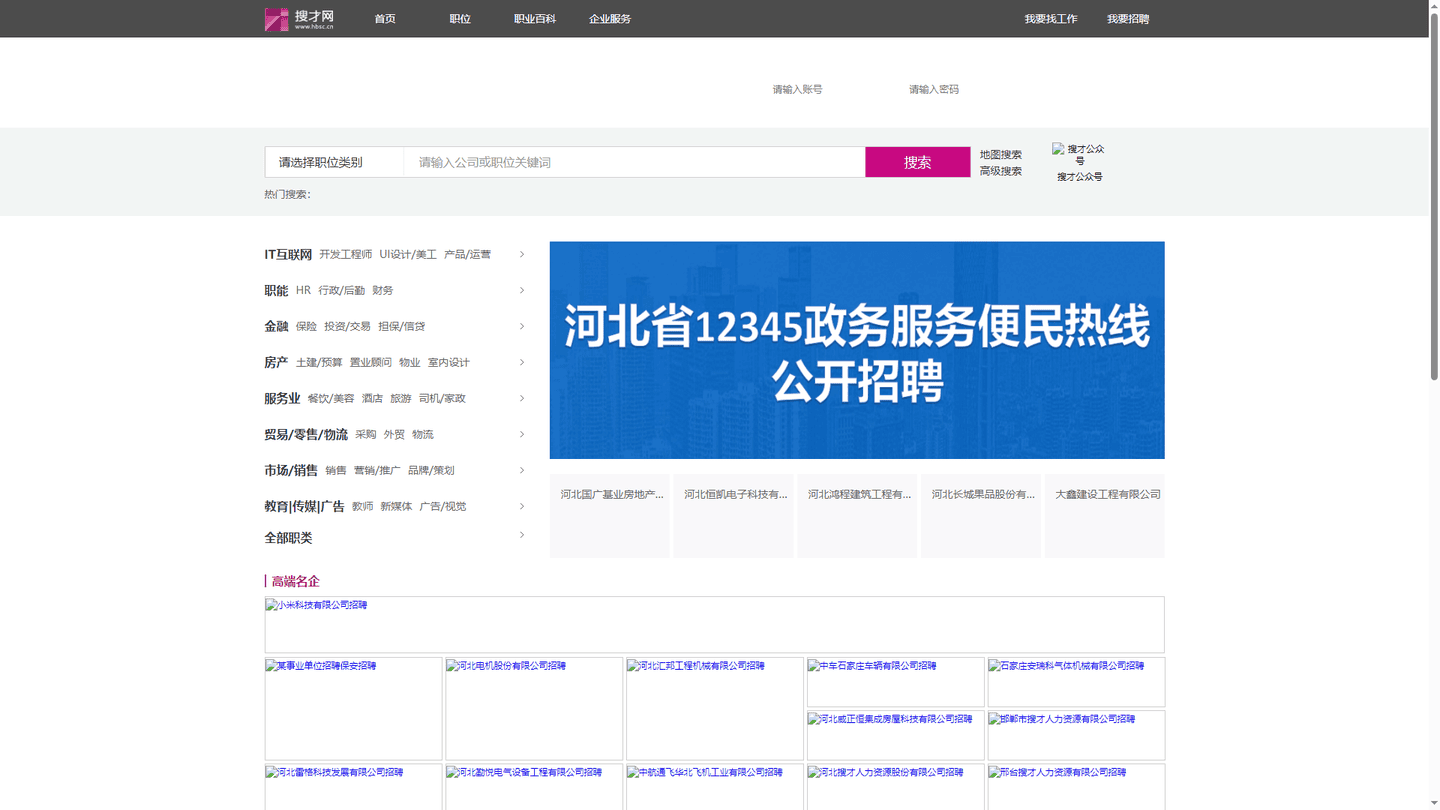The image size is (1440, 810).
Task: Open 高级搜索 link
Action: pos(1001,171)
